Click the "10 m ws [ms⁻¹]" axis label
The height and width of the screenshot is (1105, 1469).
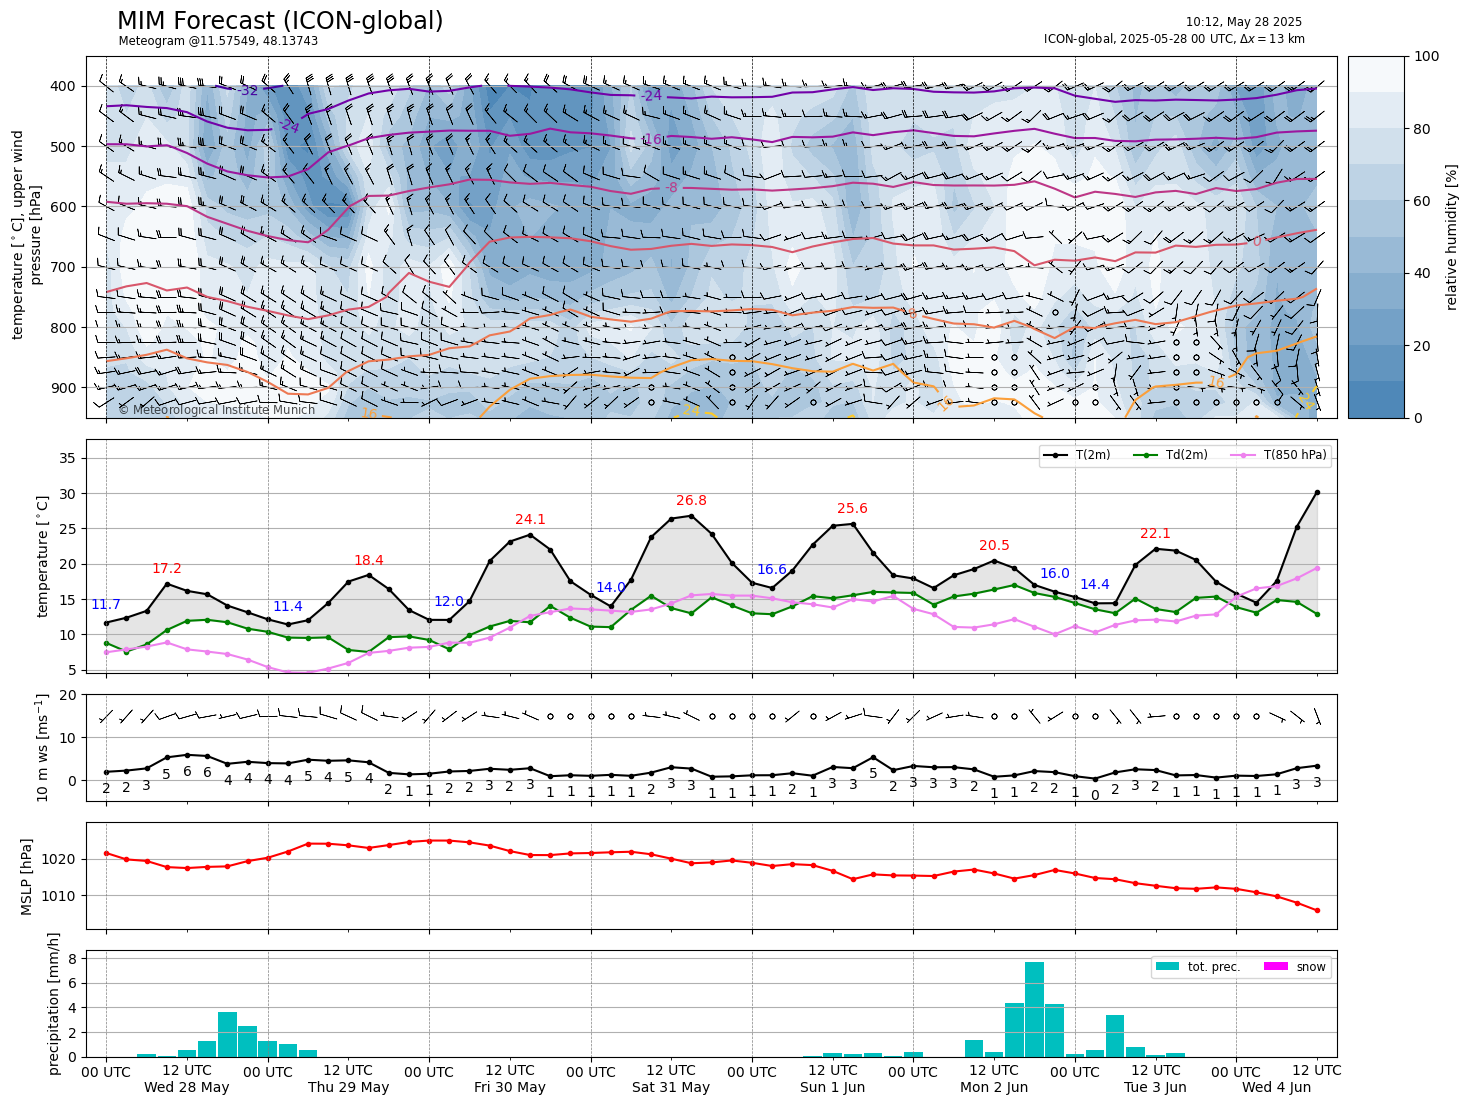43,747
